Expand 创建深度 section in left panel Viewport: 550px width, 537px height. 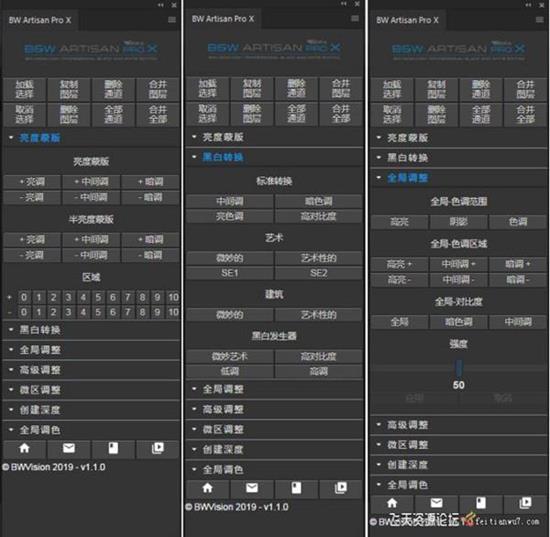(x=91, y=410)
